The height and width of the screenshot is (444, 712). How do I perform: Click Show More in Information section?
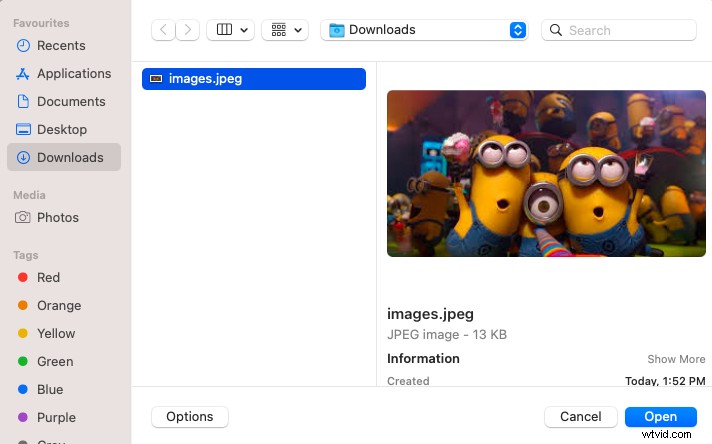[x=676, y=359]
